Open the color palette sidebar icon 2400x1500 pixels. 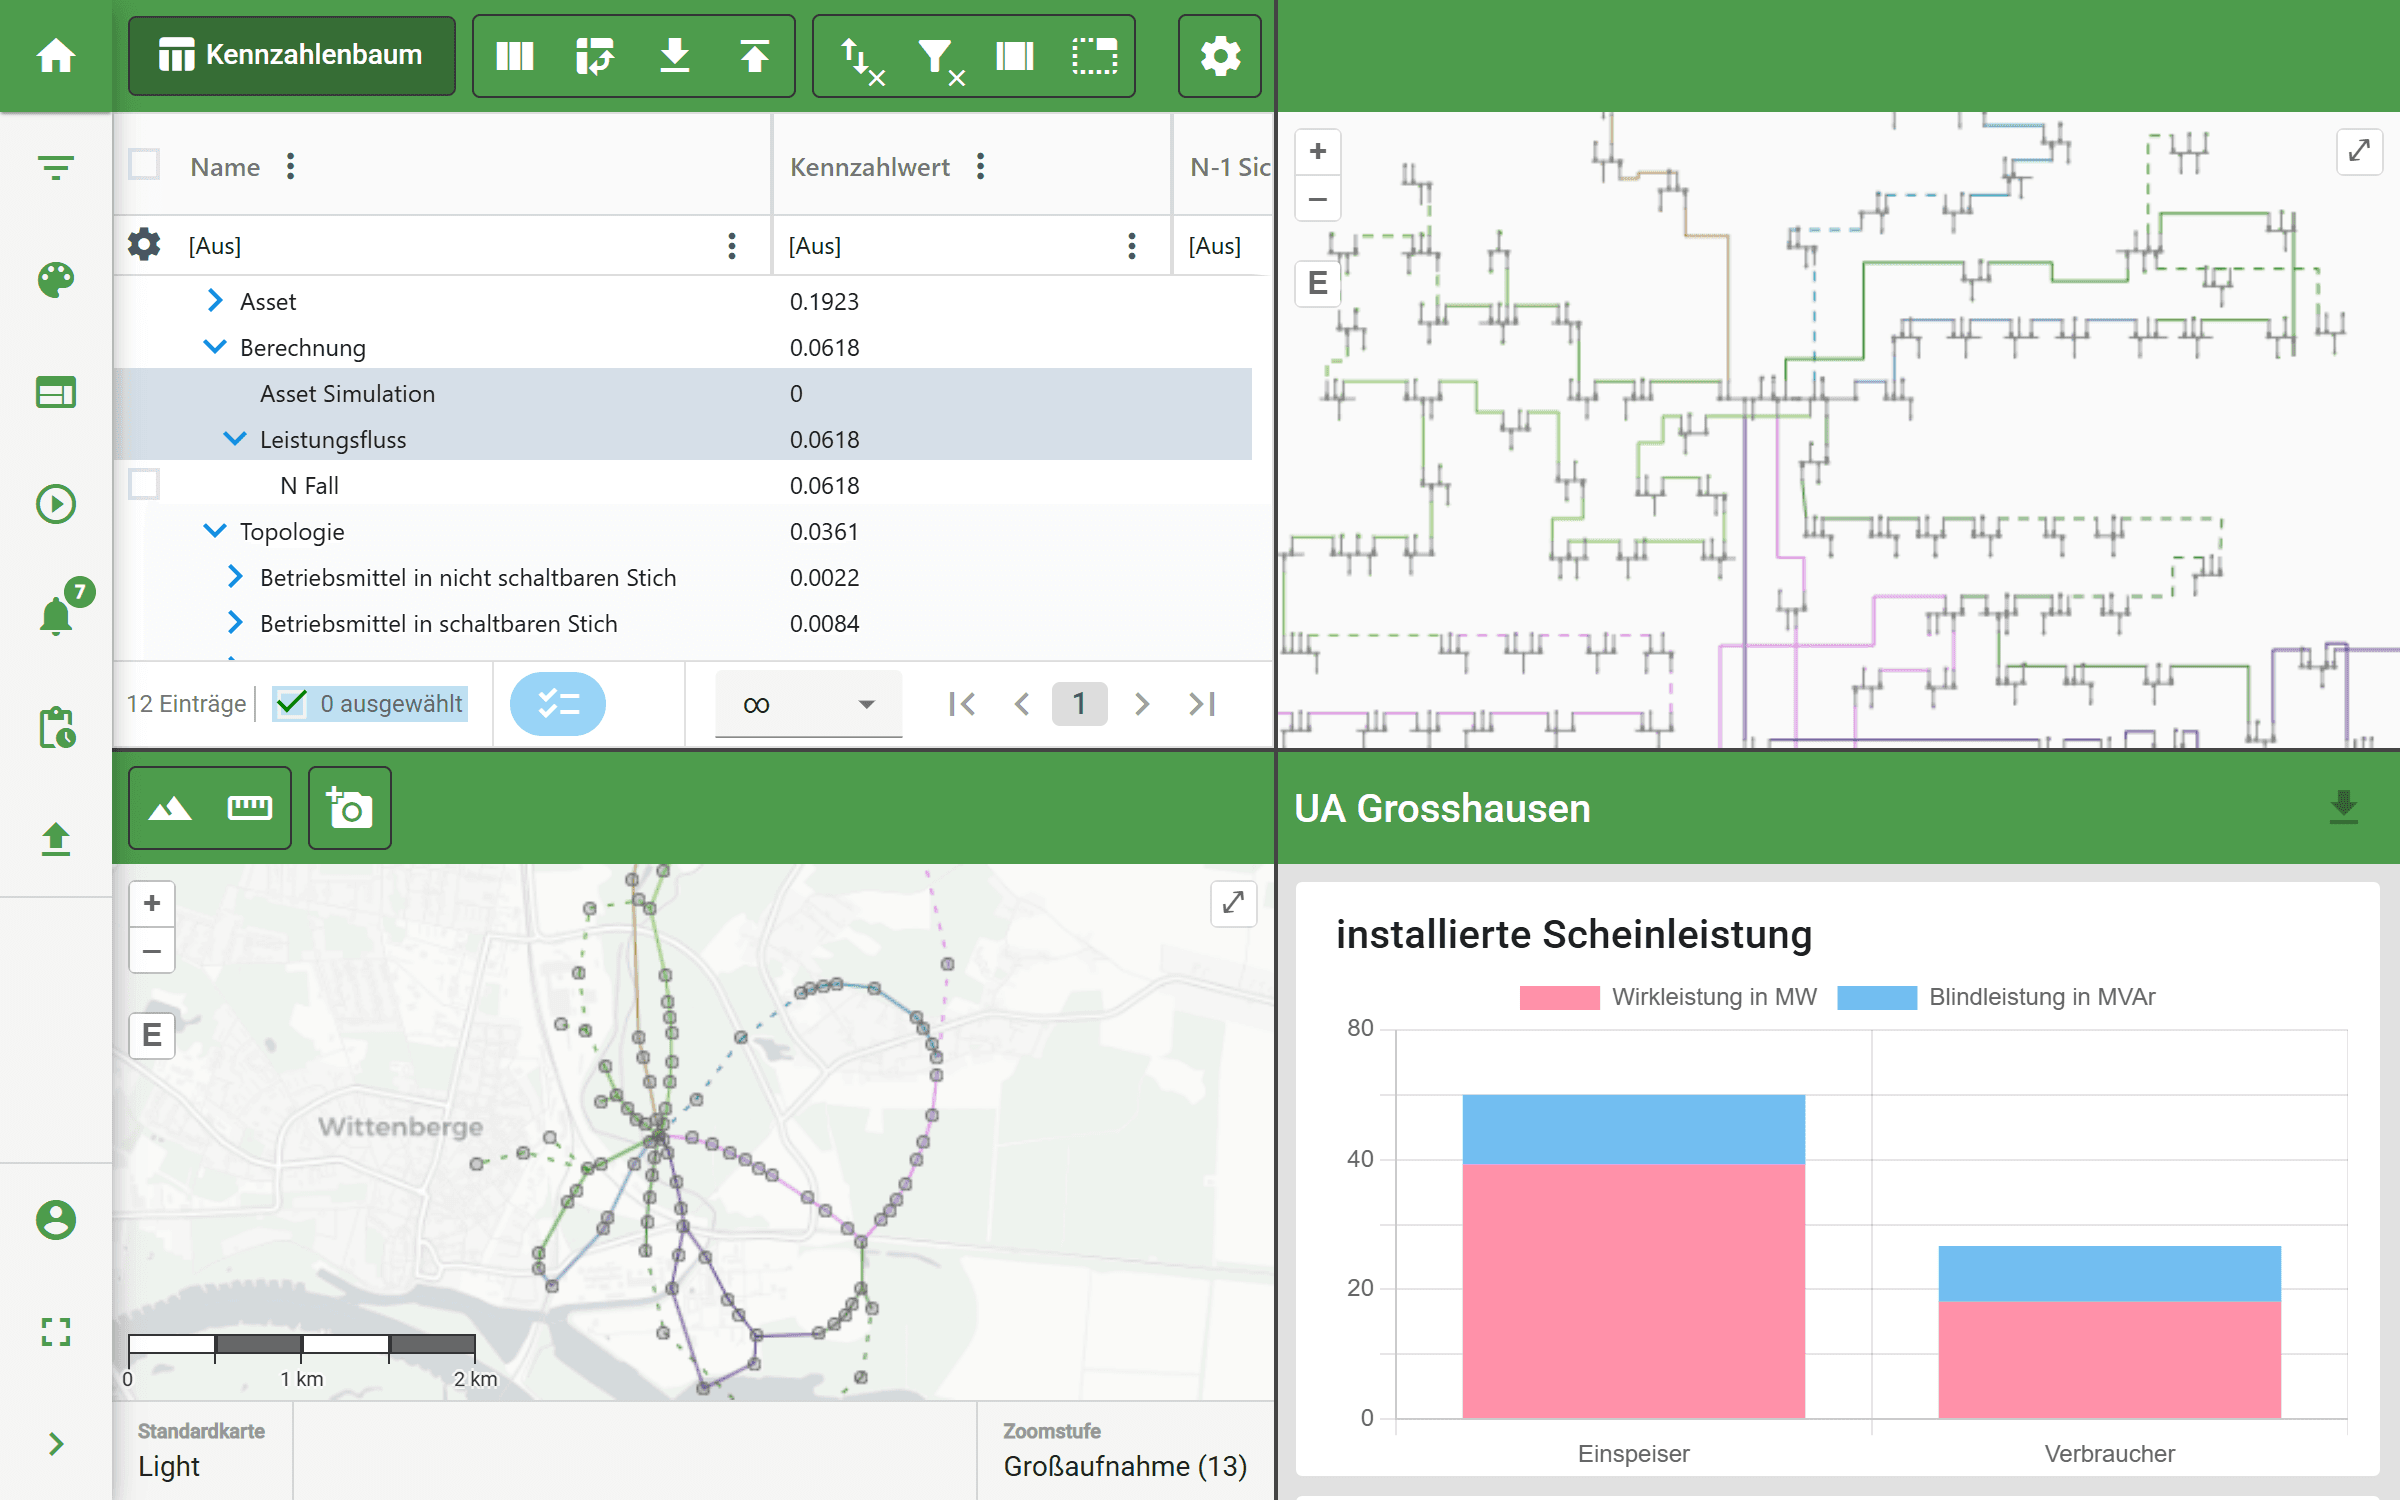pyautogui.click(x=56, y=280)
